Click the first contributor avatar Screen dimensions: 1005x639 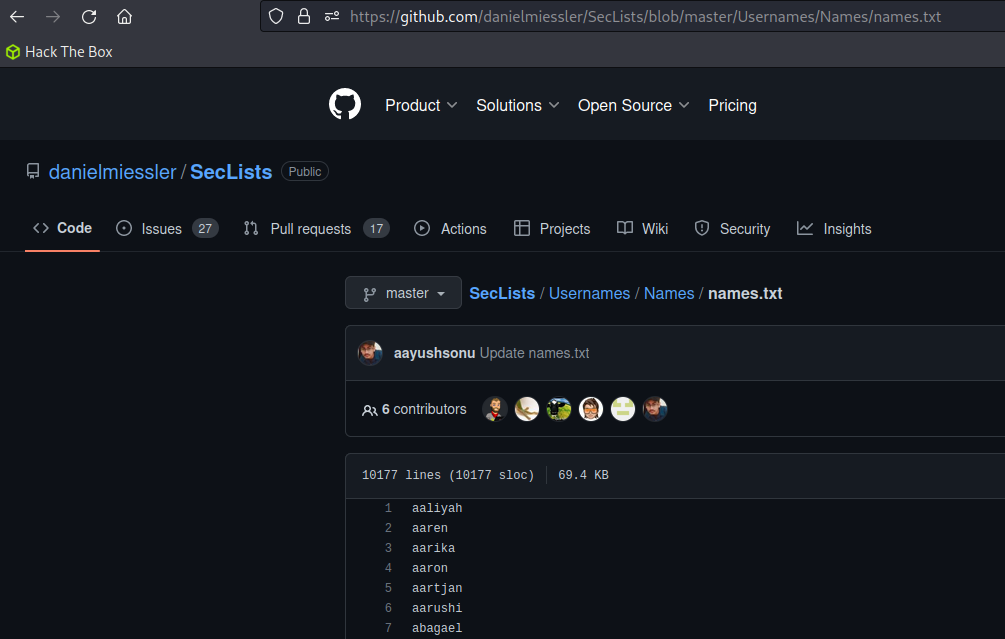(495, 409)
